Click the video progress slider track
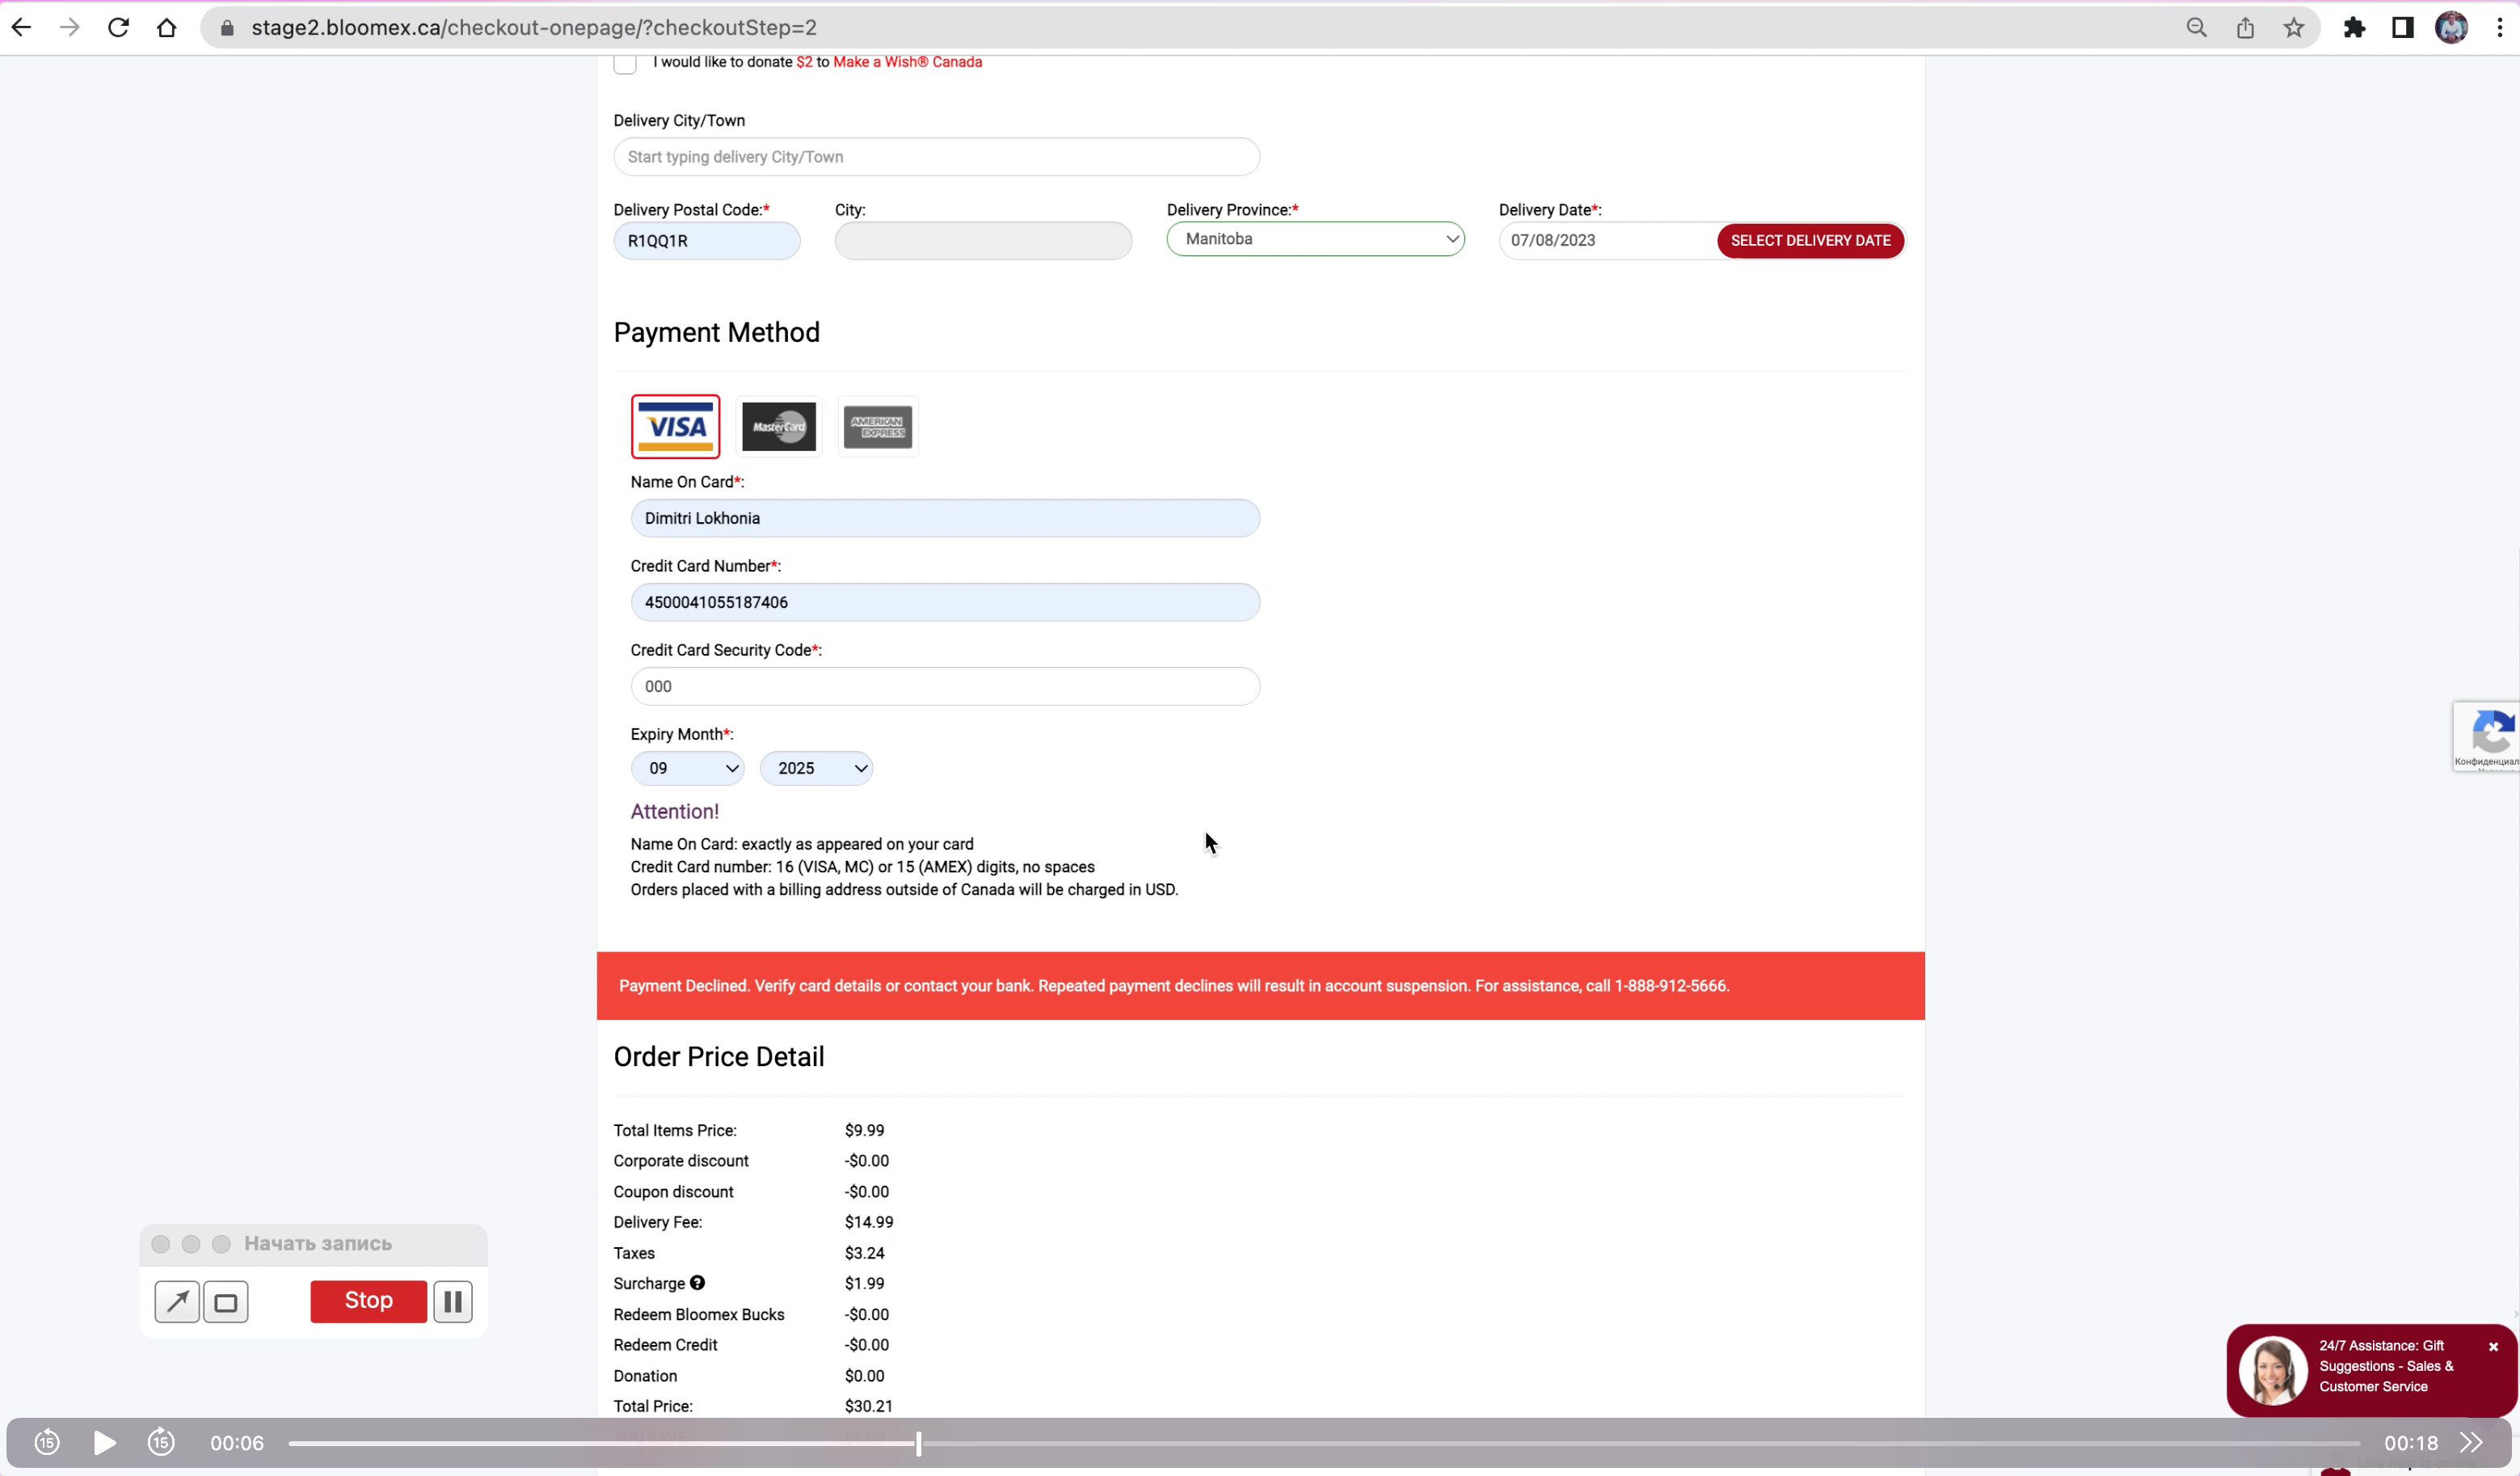Image resolution: width=2520 pixels, height=1476 pixels. (x=1324, y=1443)
